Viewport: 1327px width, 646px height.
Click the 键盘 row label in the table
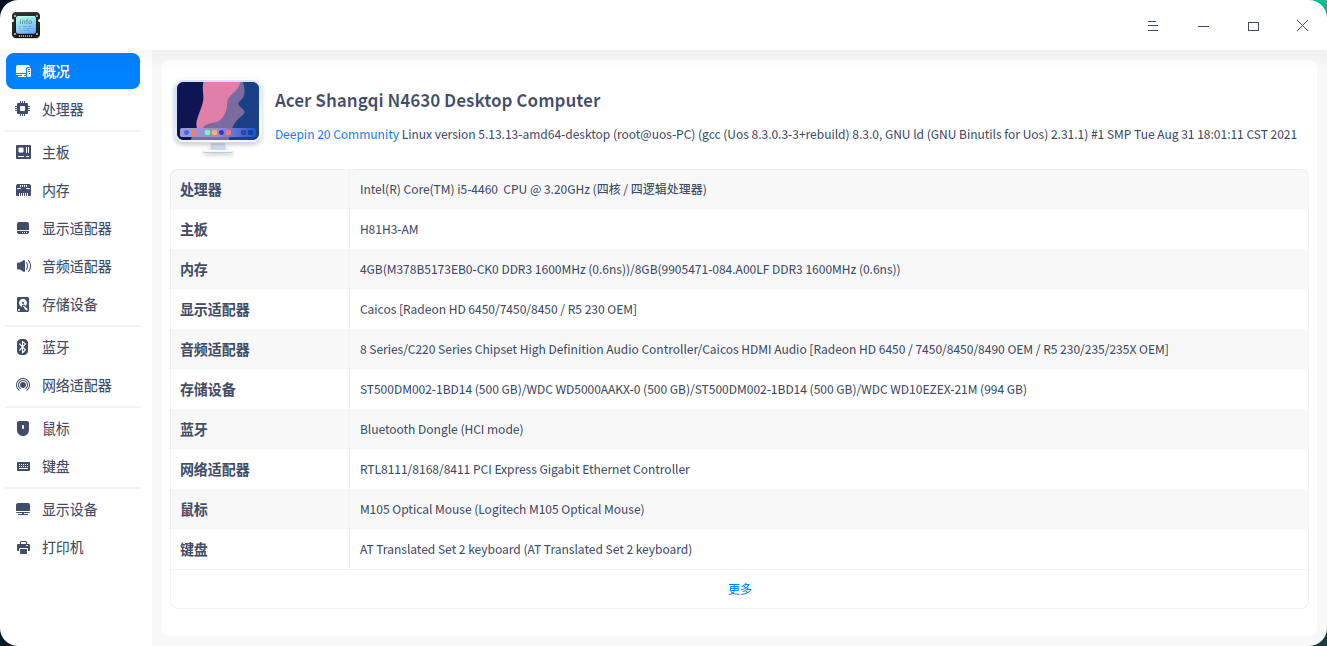click(x=194, y=549)
